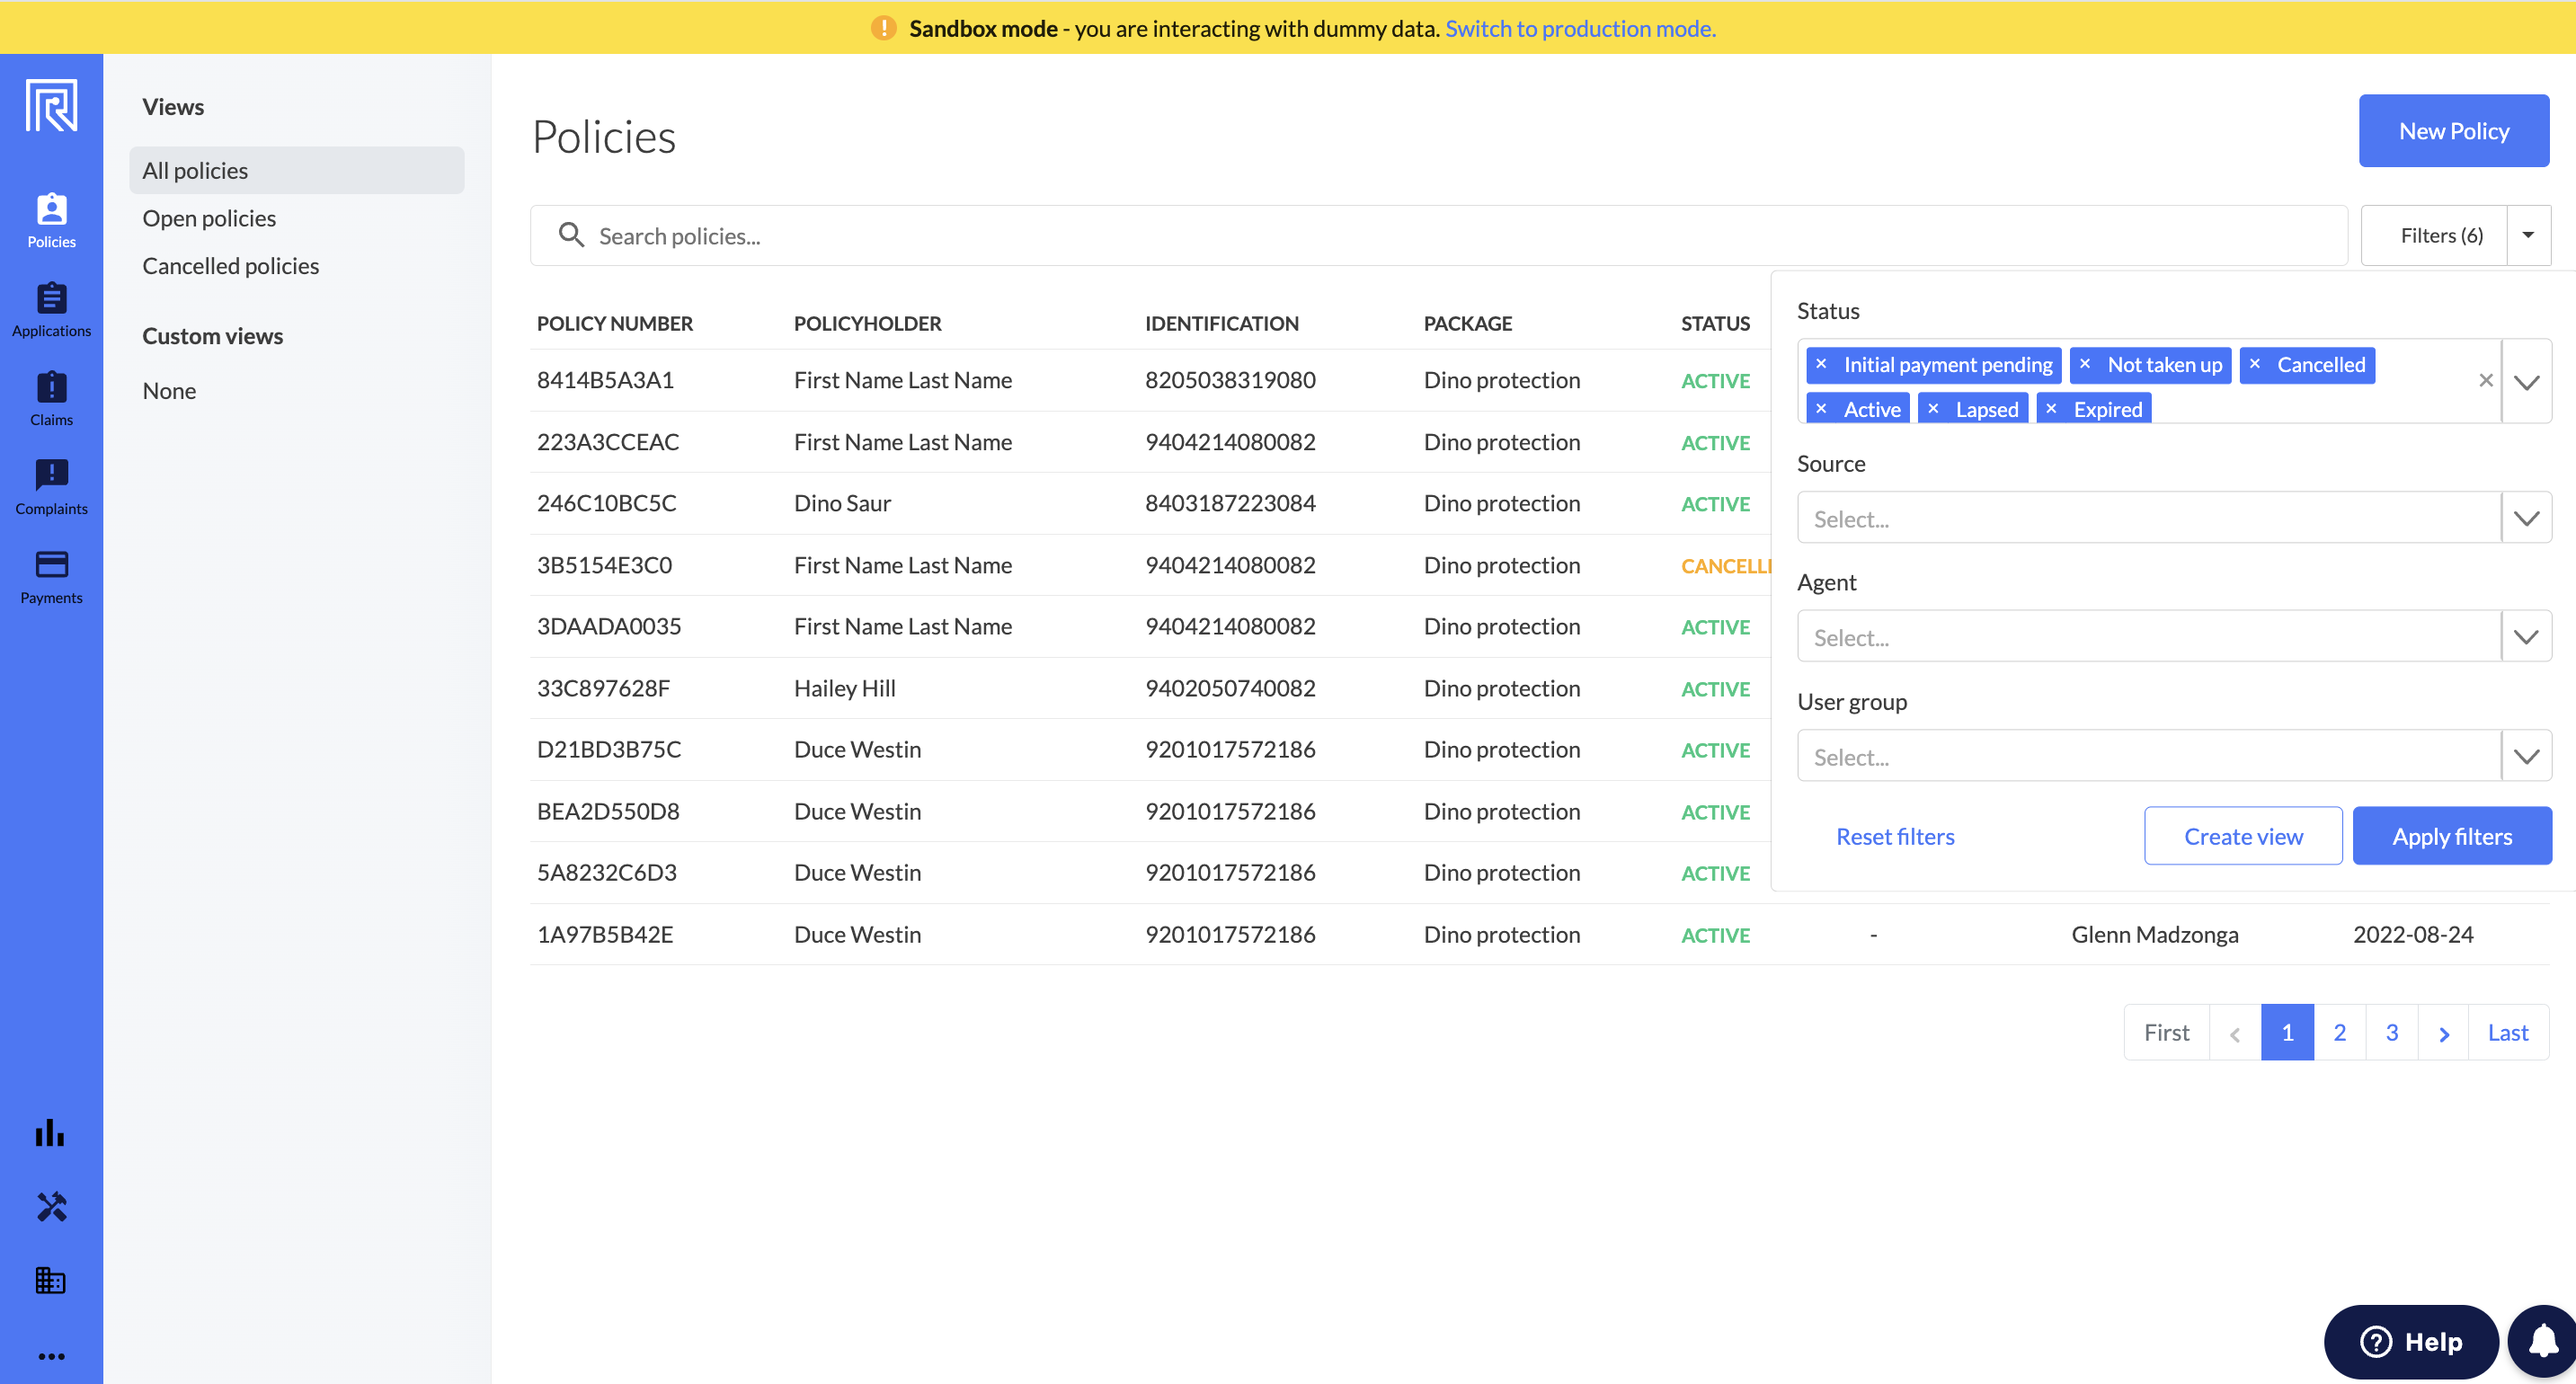
Task: Open the User group select dropdown
Action: tap(2174, 756)
